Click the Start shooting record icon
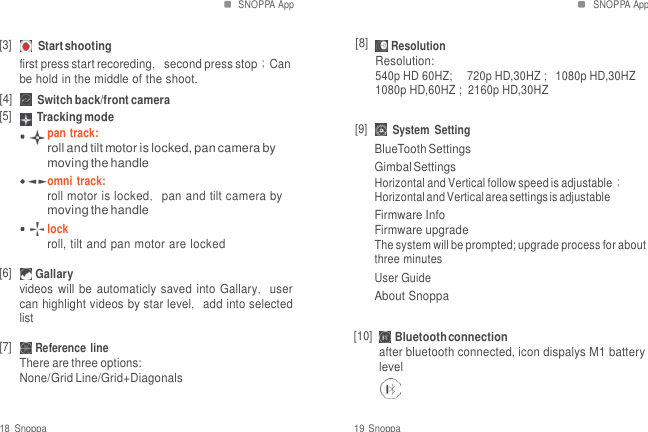 tap(26, 46)
